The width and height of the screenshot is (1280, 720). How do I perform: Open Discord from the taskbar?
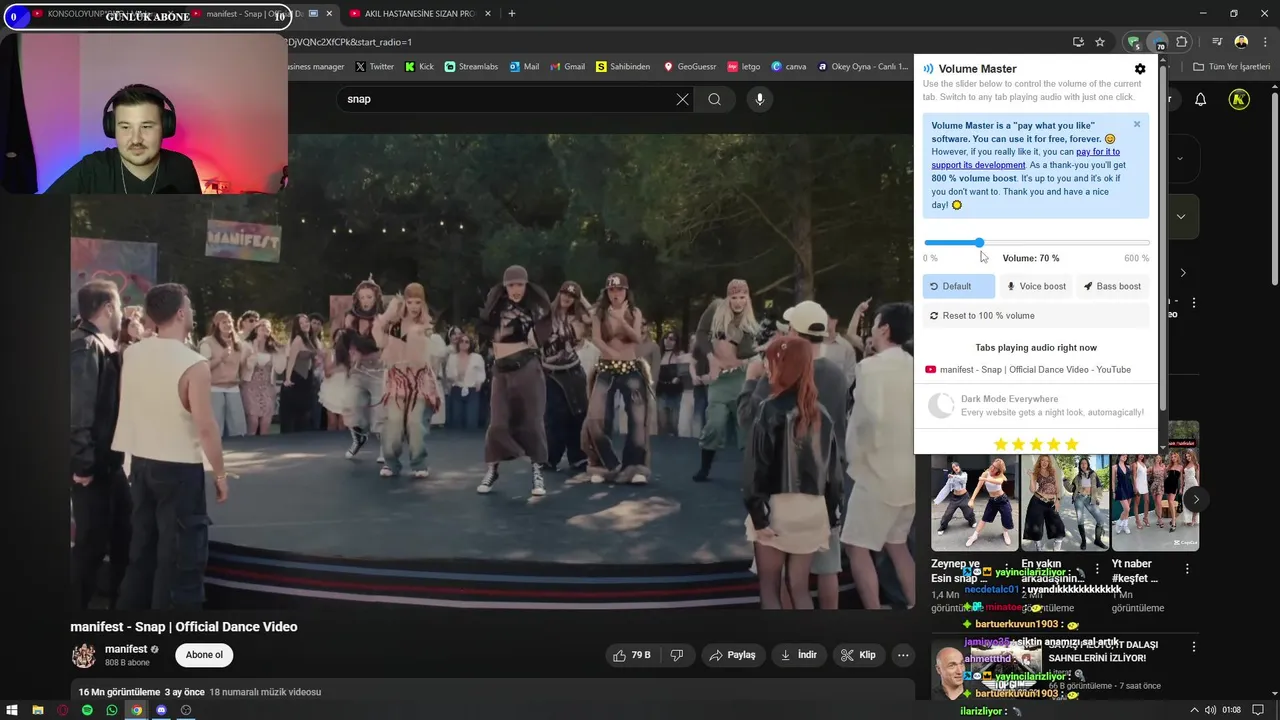tap(161, 710)
